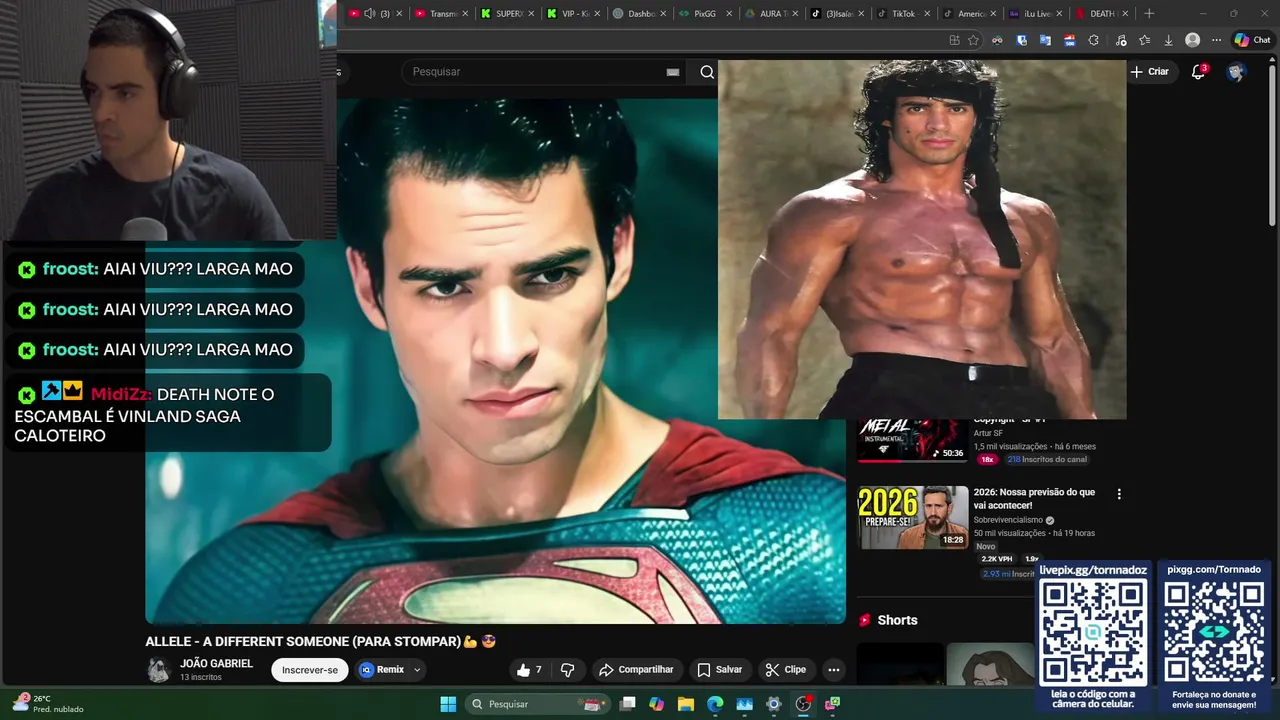The image size is (1280, 720).
Task: Open the YouTube account avatar menu
Action: (1236, 72)
